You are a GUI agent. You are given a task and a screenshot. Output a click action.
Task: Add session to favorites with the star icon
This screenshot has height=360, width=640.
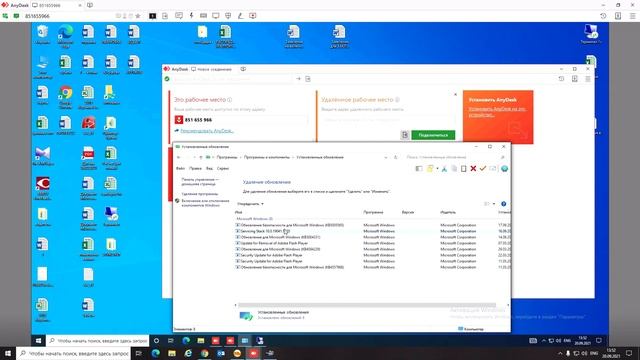[x=138, y=16]
